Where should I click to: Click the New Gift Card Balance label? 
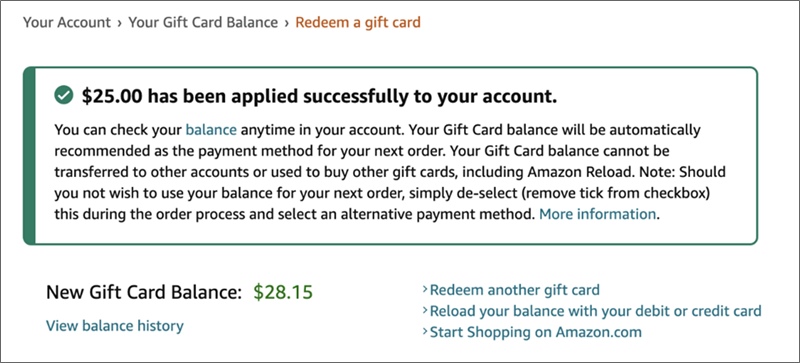[143, 293]
